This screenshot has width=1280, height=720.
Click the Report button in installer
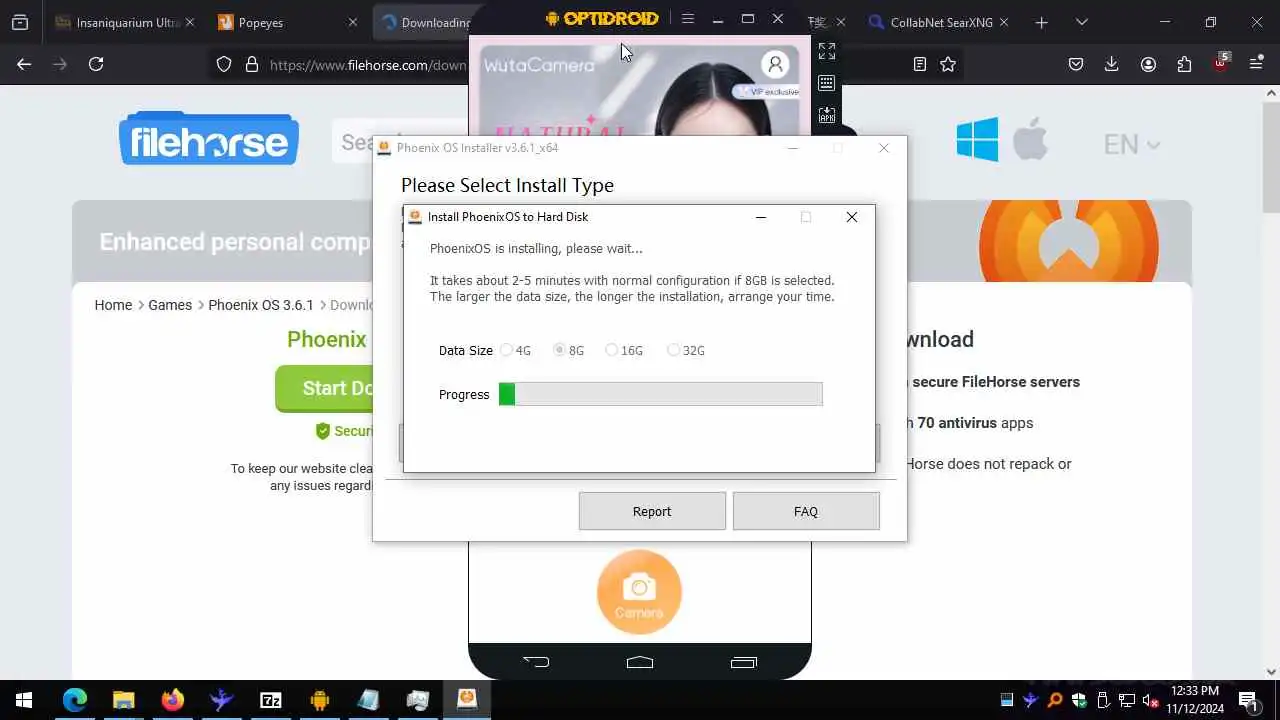click(652, 511)
